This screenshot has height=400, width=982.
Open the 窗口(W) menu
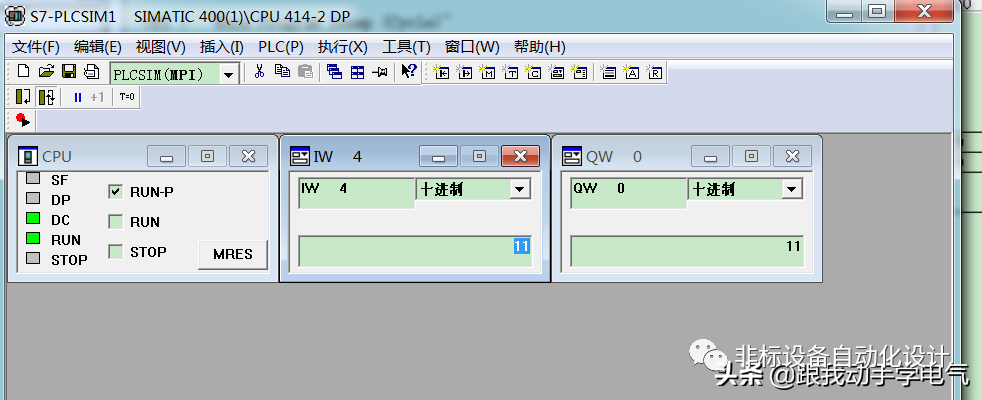point(472,47)
